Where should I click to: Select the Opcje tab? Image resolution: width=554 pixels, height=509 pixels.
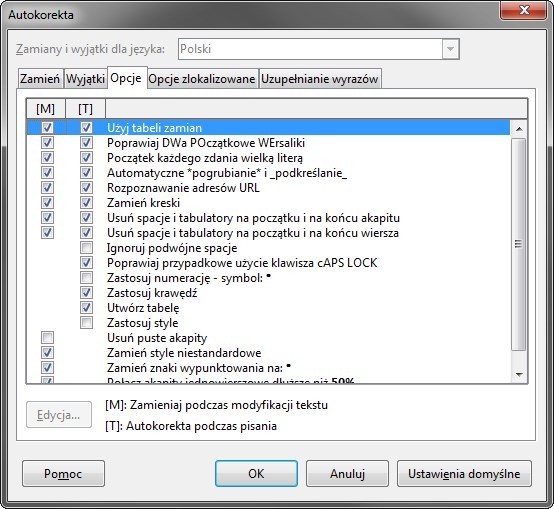126,78
